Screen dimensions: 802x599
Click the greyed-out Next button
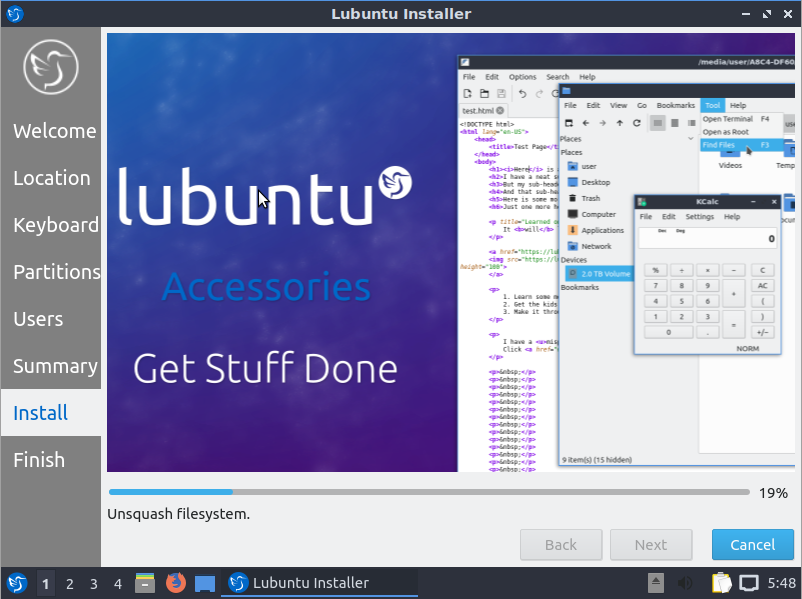point(650,545)
